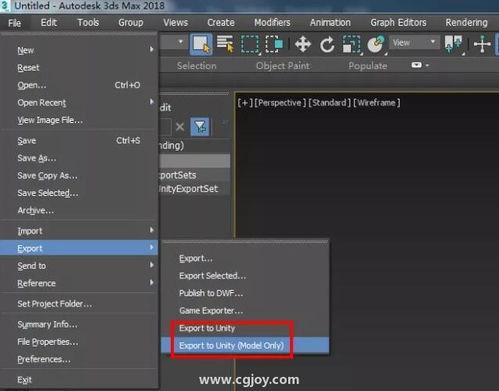Click the [Standard] viewport label

329,103
